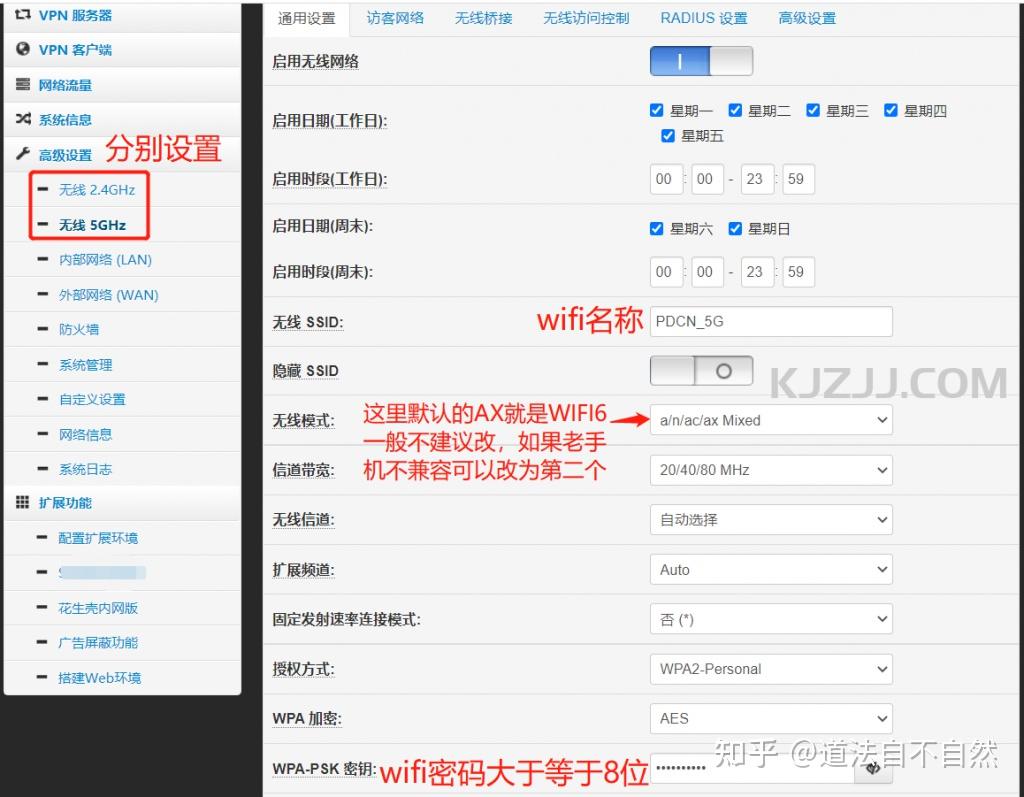Uncheck the 星期三 checkbox

(813, 110)
